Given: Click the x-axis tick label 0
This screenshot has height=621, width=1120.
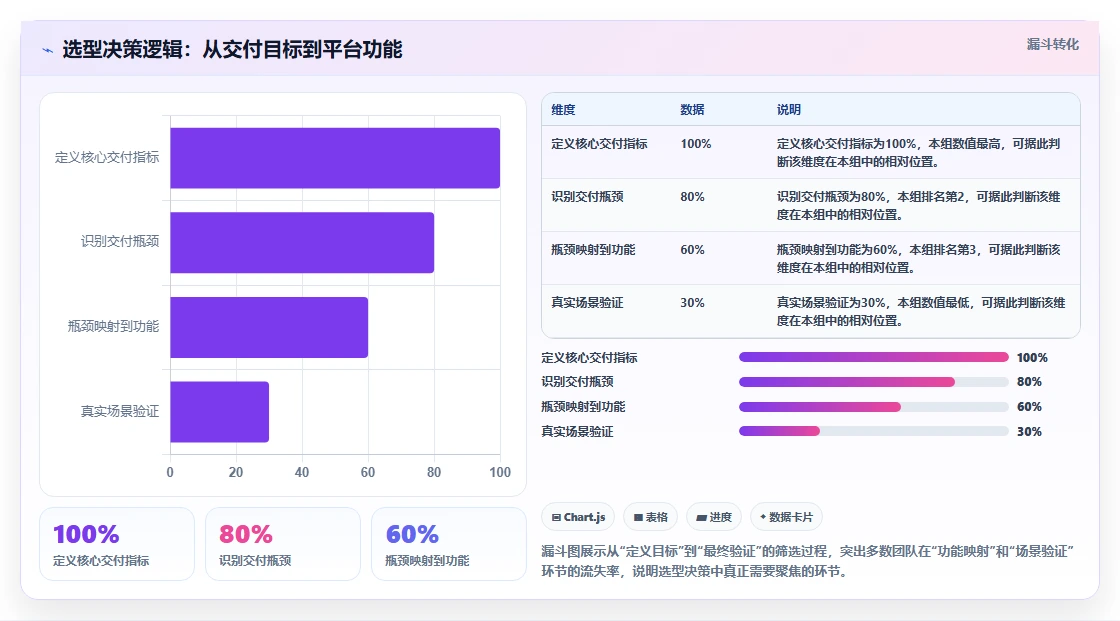Looking at the screenshot, I should pyautogui.click(x=170, y=472).
